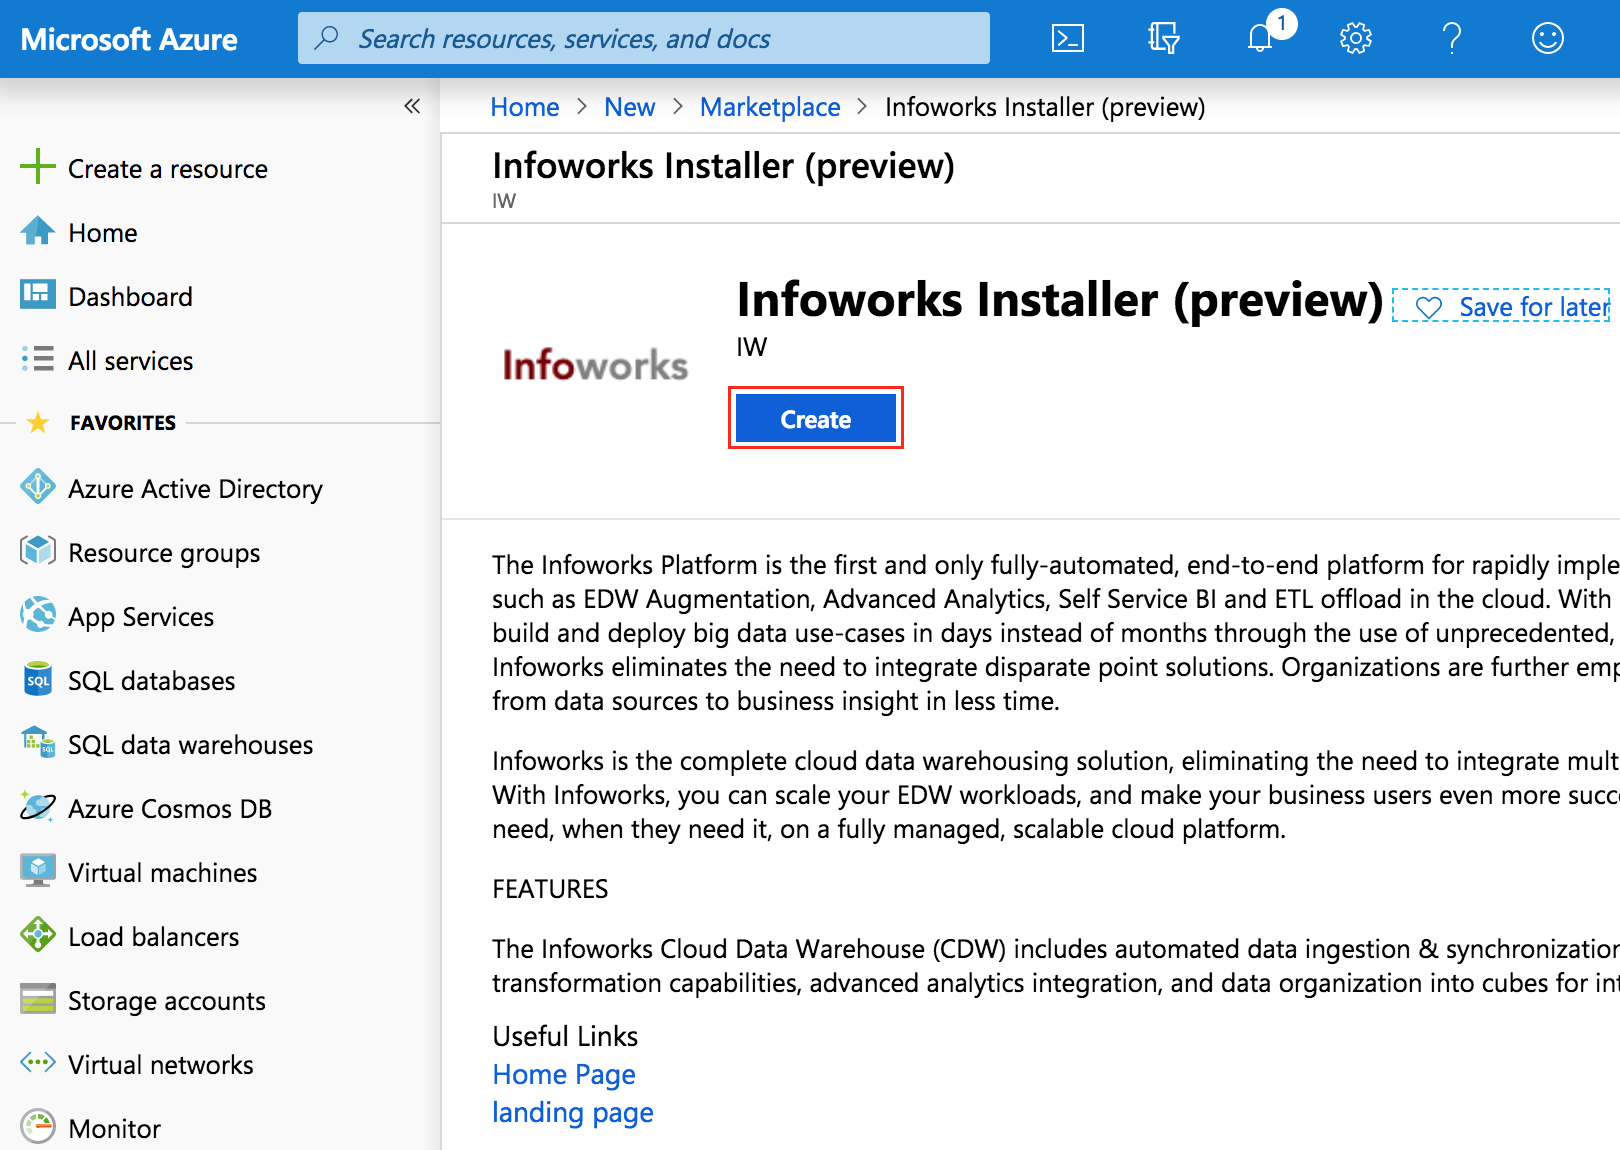This screenshot has width=1620, height=1150.
Task: Click the SQL databases icon
Action: 38,678
